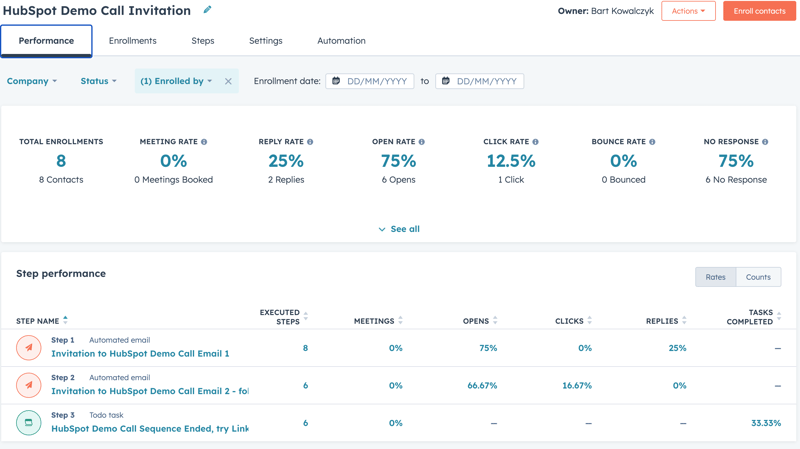The height and width of the screenshot is (449, 800).
Task: Click Step 1 executed steps value 8
Action: 306,348
